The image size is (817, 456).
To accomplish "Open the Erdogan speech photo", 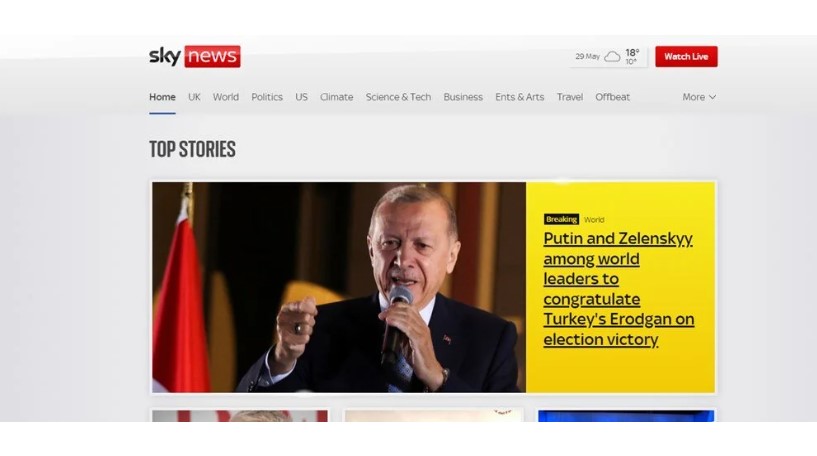I will point(339,287).
